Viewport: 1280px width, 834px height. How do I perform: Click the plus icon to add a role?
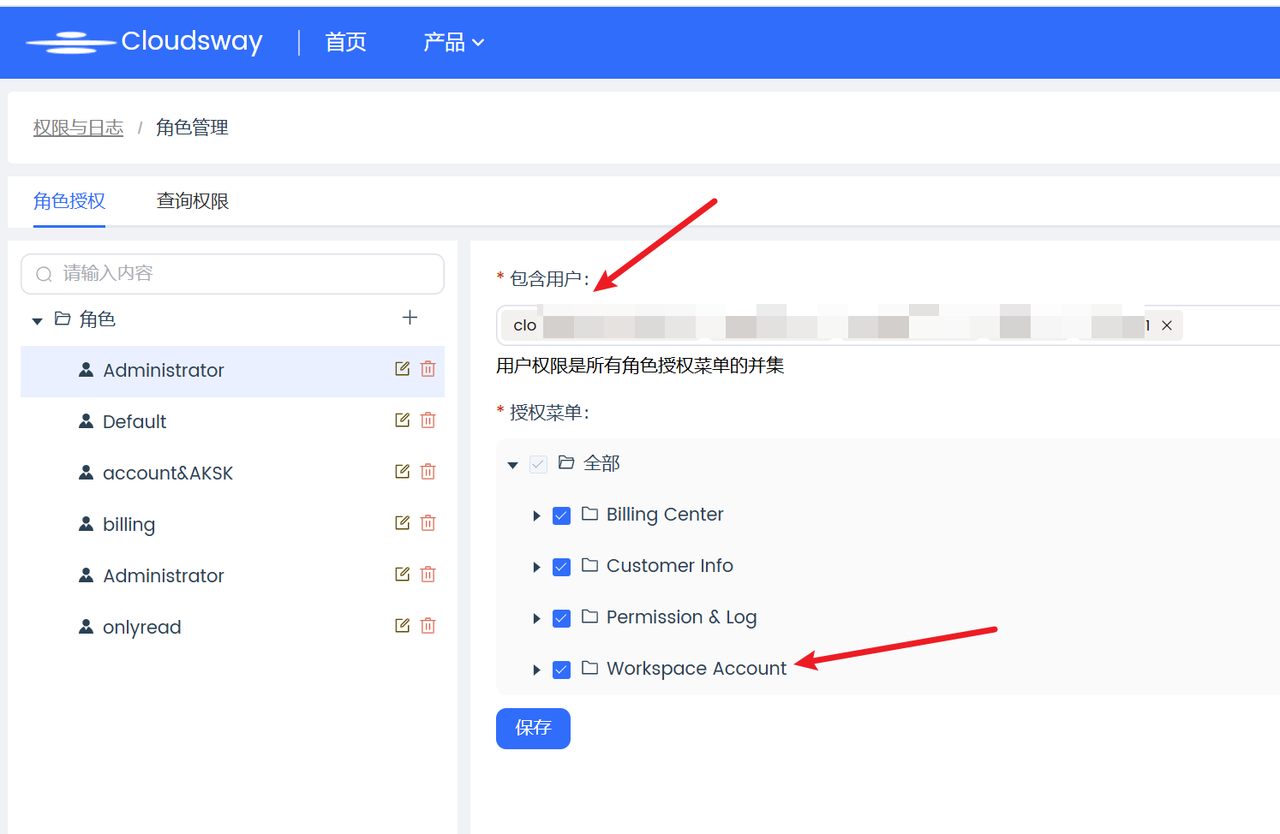409,318
